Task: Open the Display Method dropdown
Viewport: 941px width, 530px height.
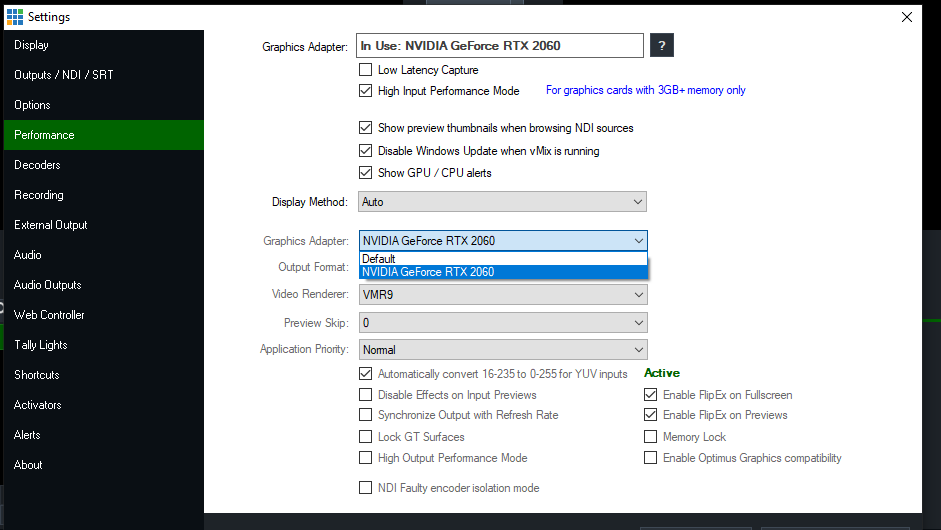Action: click(502, 202)
